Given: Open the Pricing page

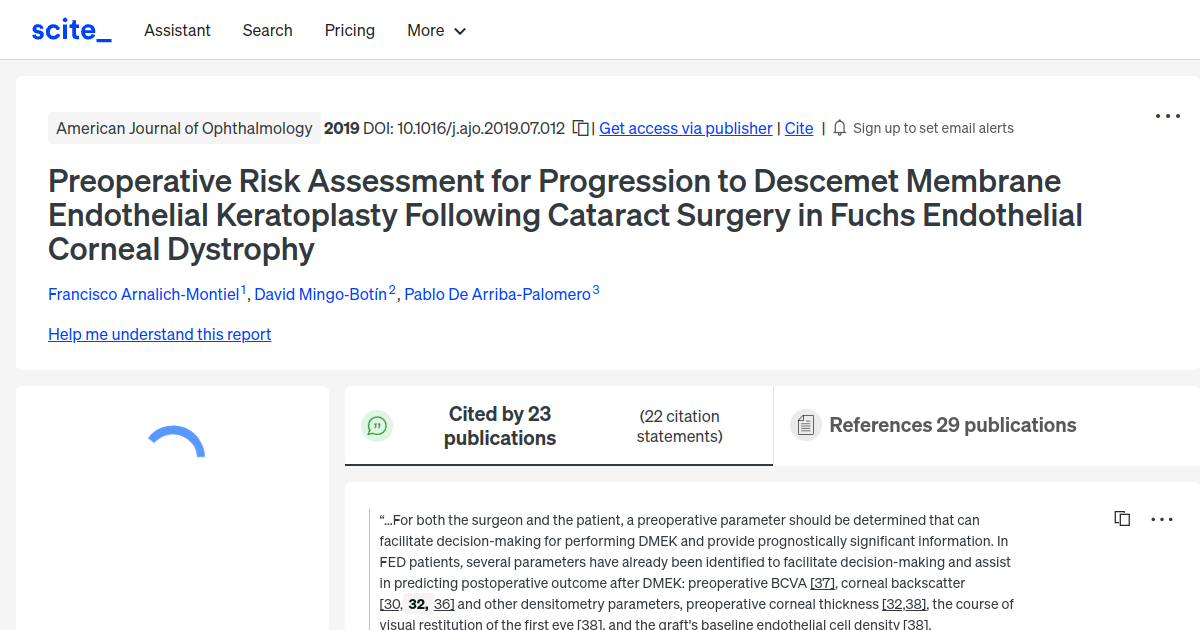Looking at the screenshot, I should pos(350,30).
